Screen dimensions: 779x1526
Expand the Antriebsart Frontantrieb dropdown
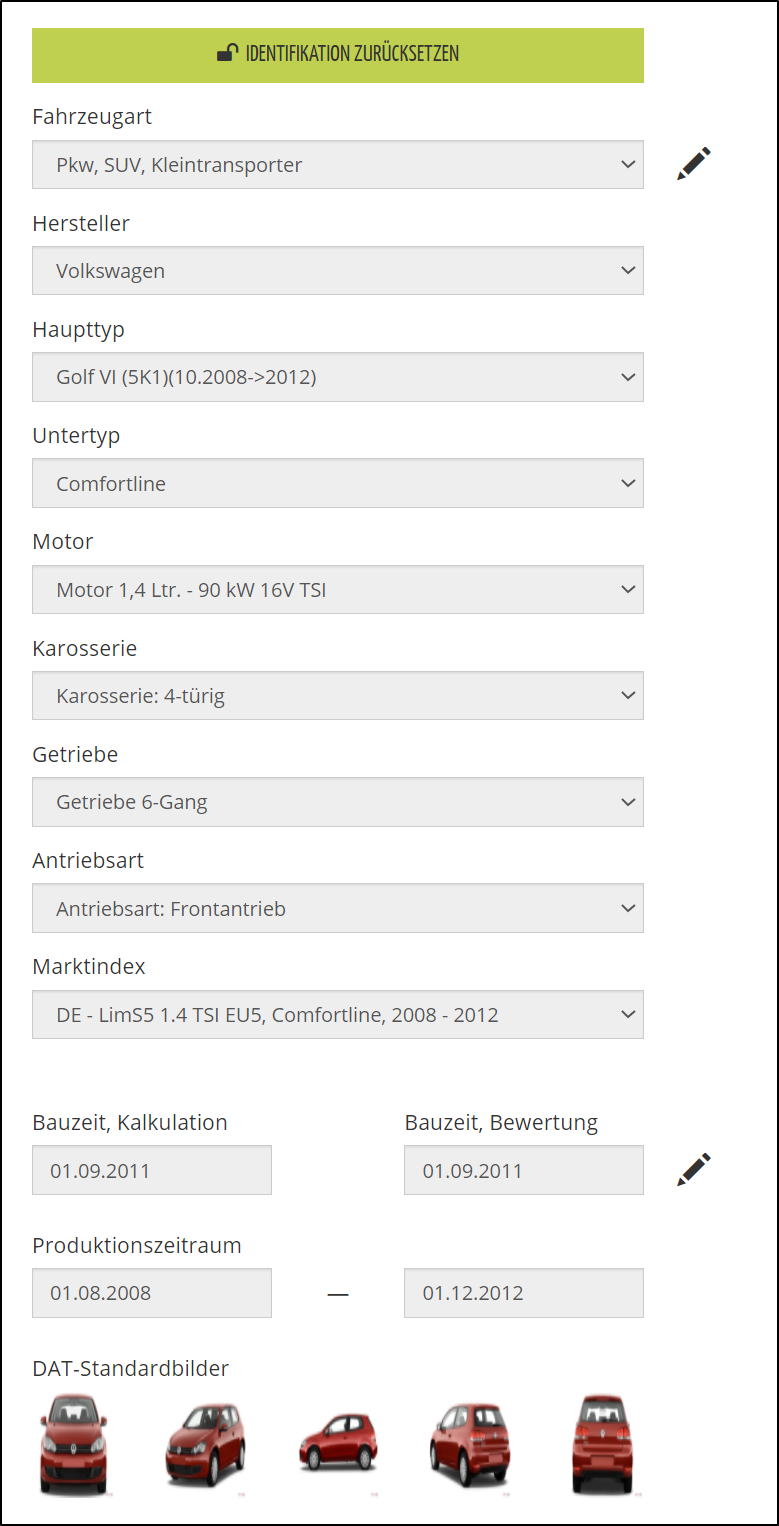[338, 909]
